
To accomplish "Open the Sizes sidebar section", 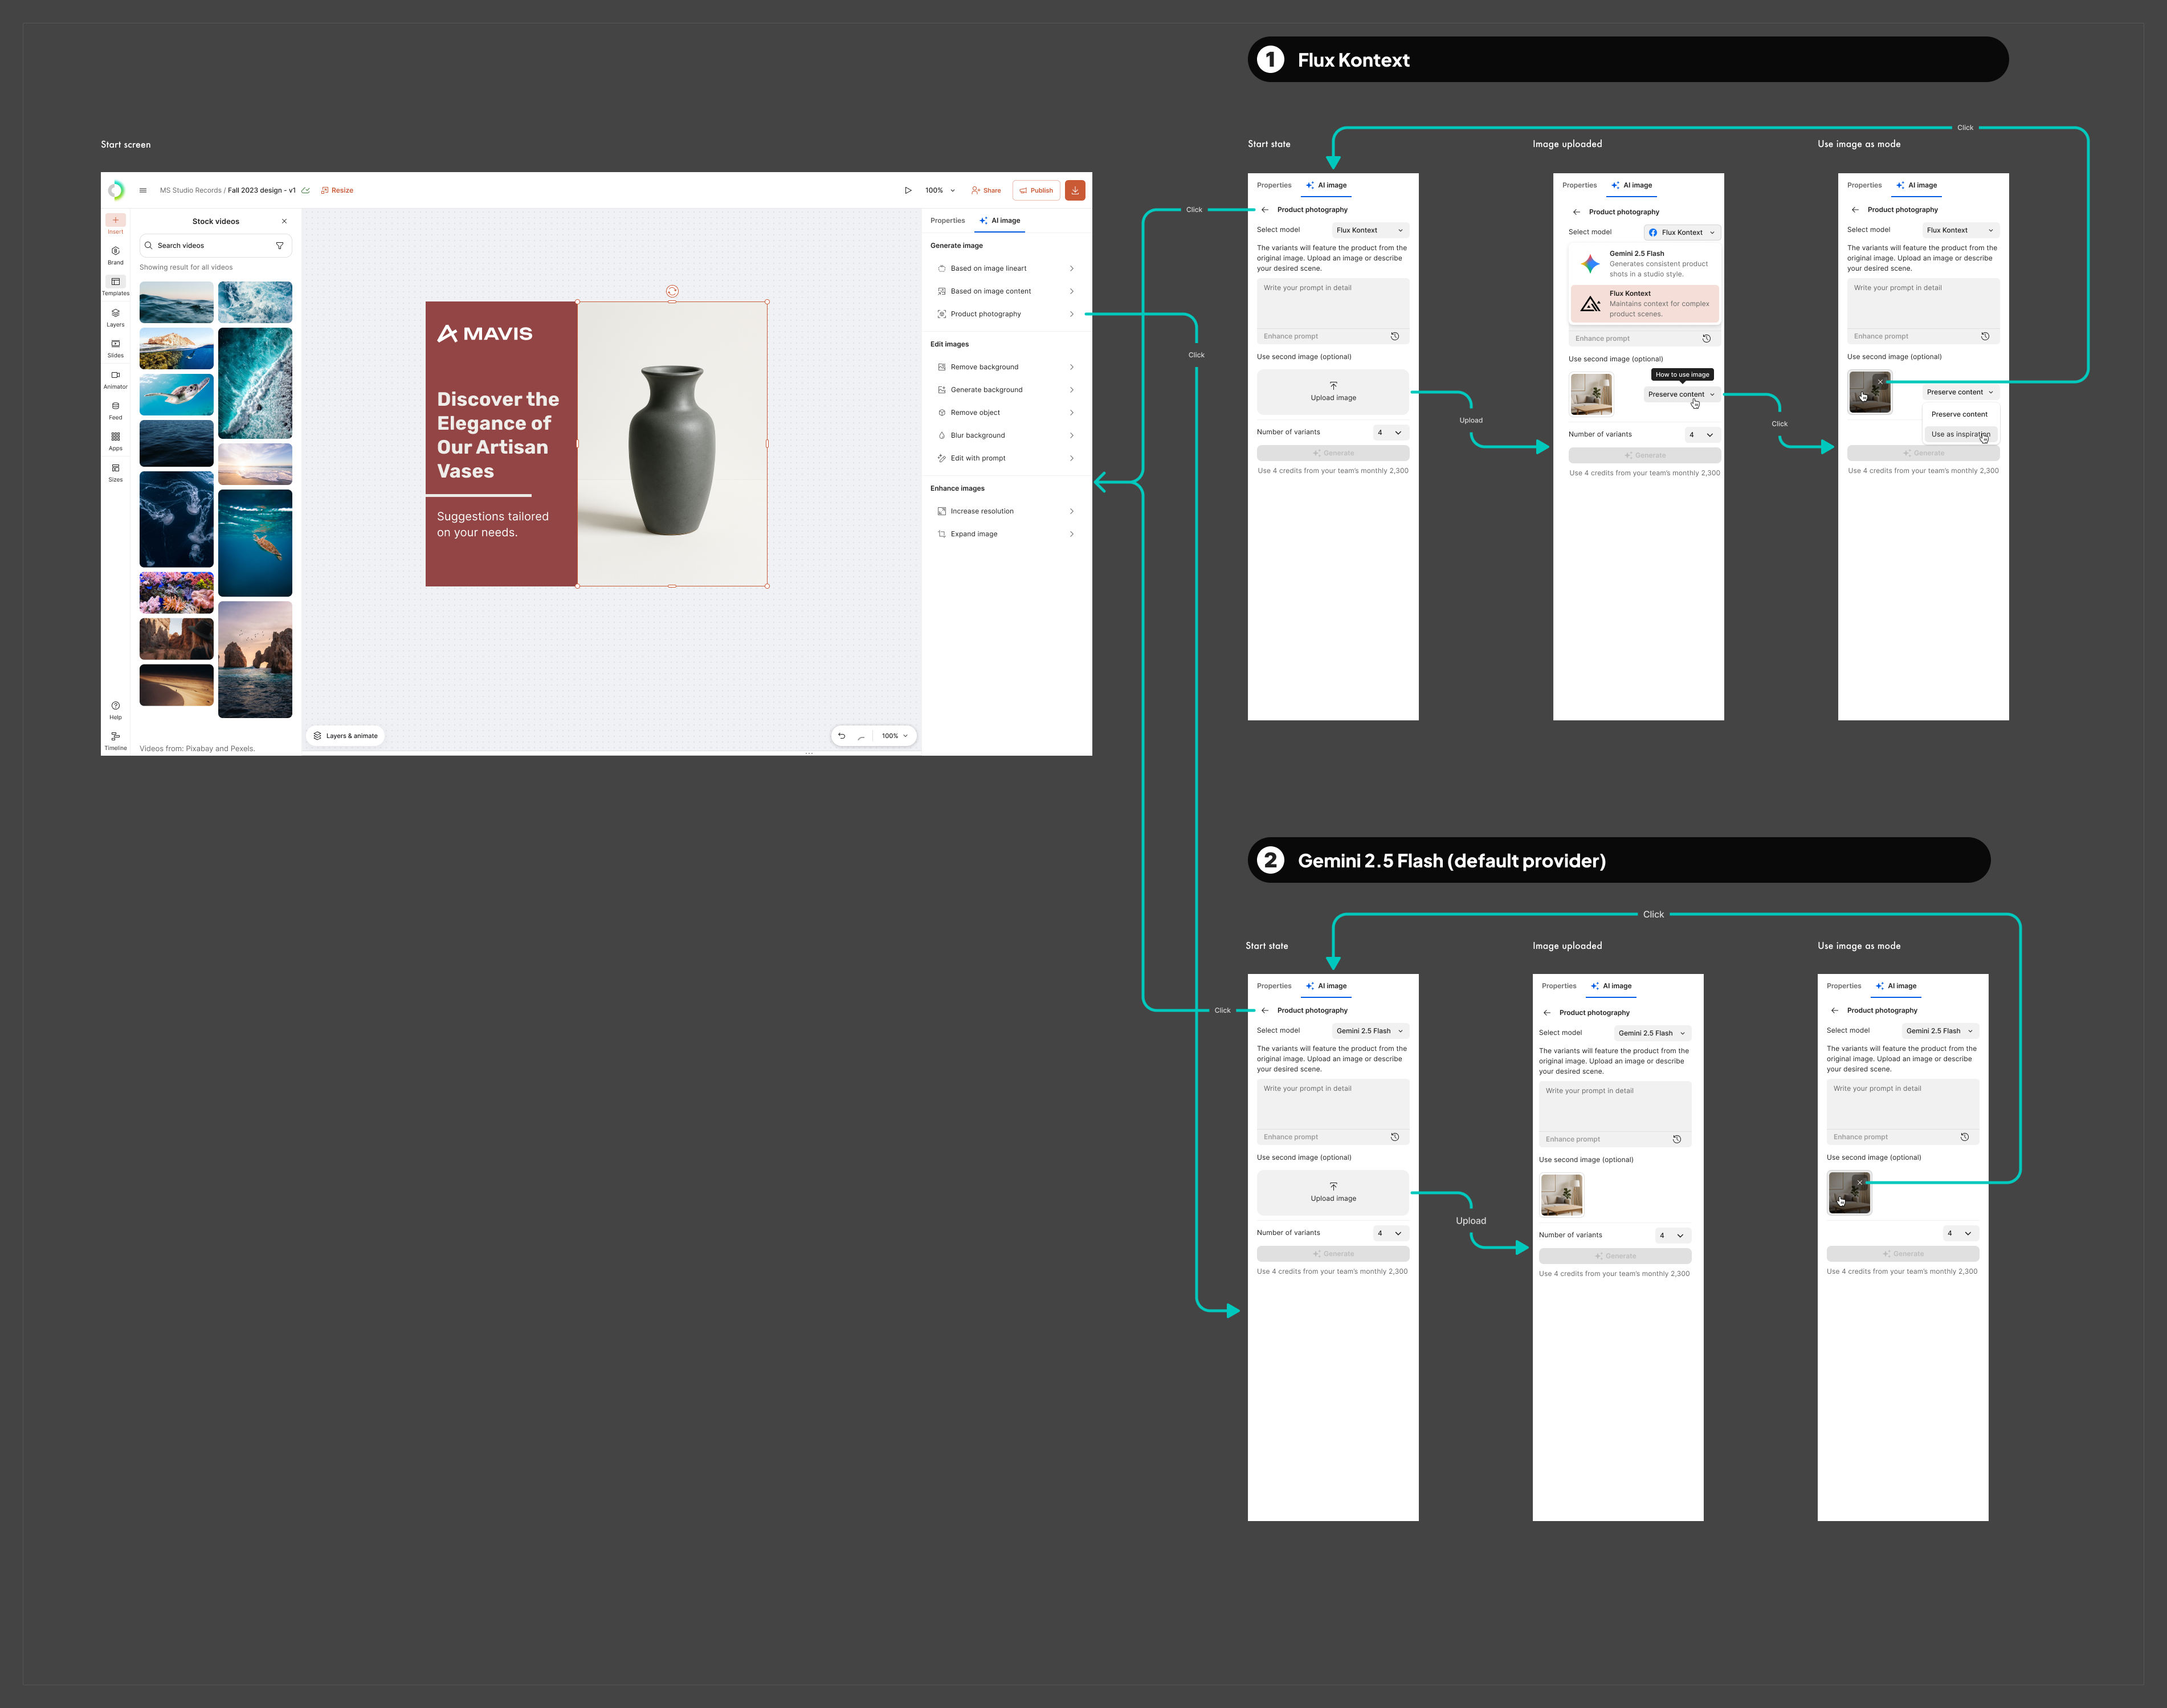I will tap(116, 472).
